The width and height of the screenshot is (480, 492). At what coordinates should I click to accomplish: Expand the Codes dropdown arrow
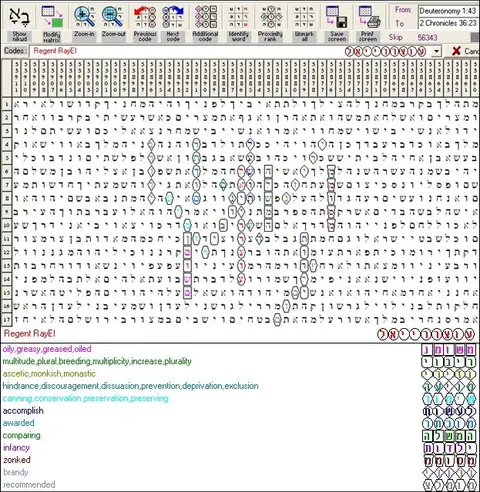click(436, 52)
